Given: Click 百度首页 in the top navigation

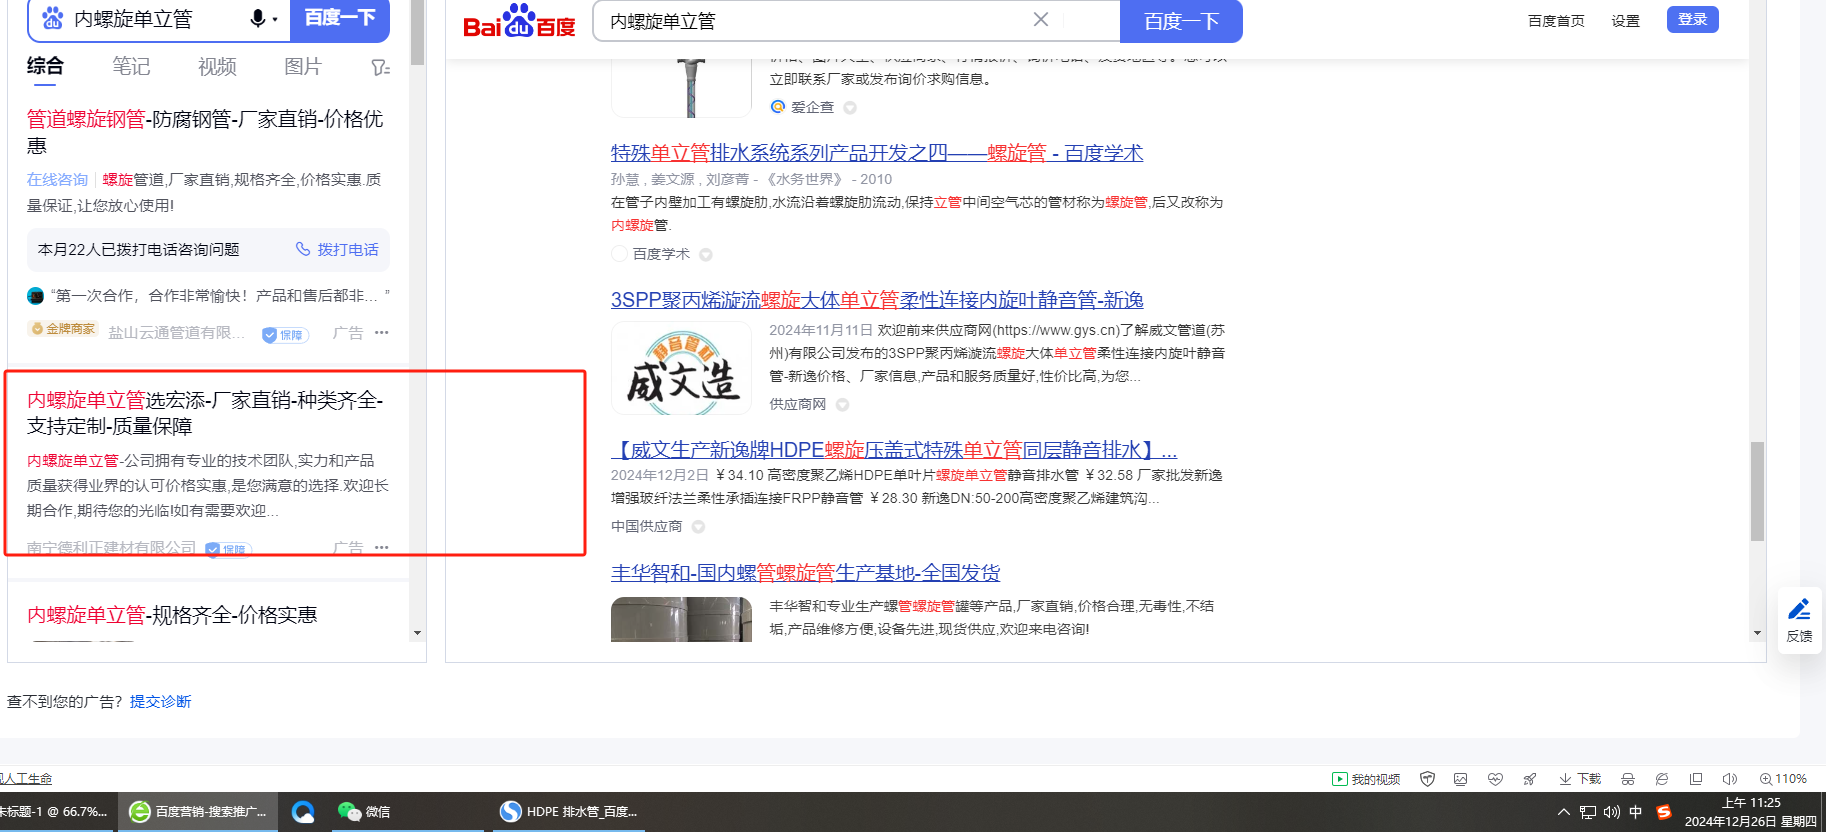Looking at the screenshot, I should point(1556,21).
